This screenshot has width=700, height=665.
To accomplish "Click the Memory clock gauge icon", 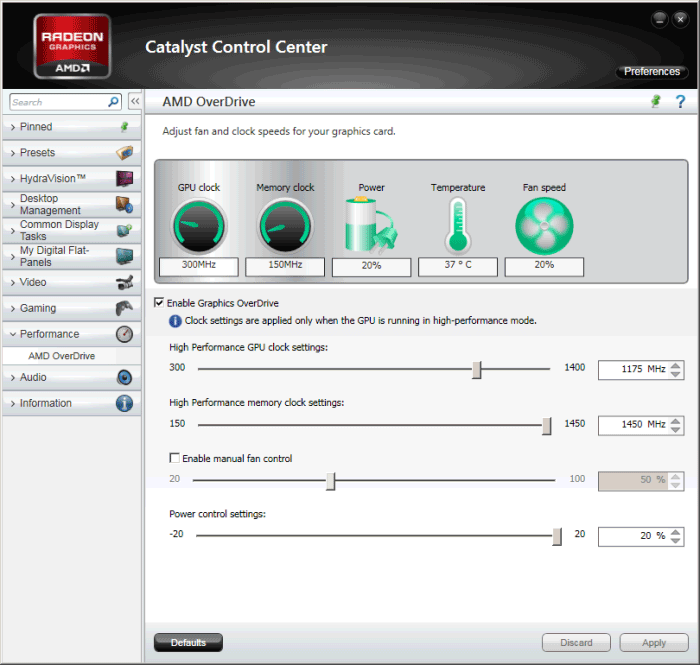I will click(x=285, y=225).
